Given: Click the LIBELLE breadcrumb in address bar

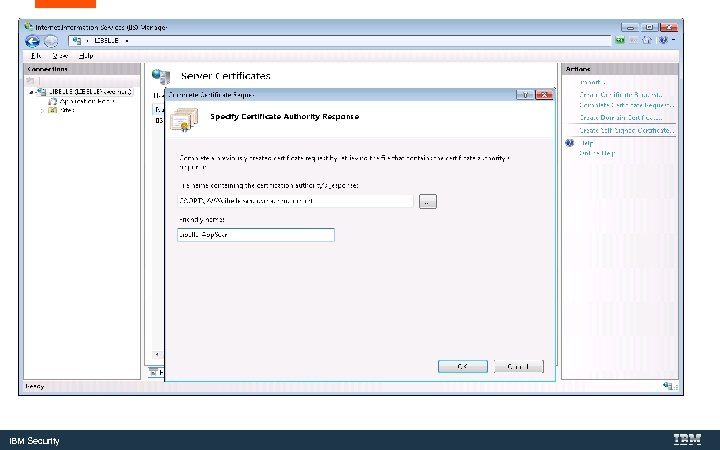Looking at the screenshot, I should tap(107, 41).
